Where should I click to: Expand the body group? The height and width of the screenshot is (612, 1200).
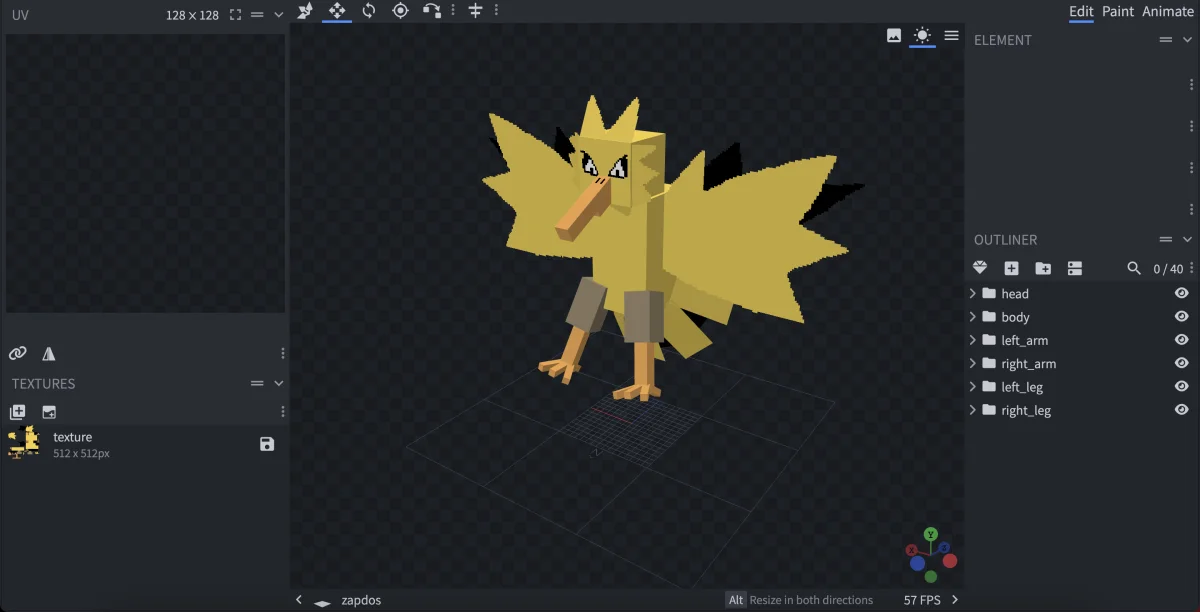point(973,316)
